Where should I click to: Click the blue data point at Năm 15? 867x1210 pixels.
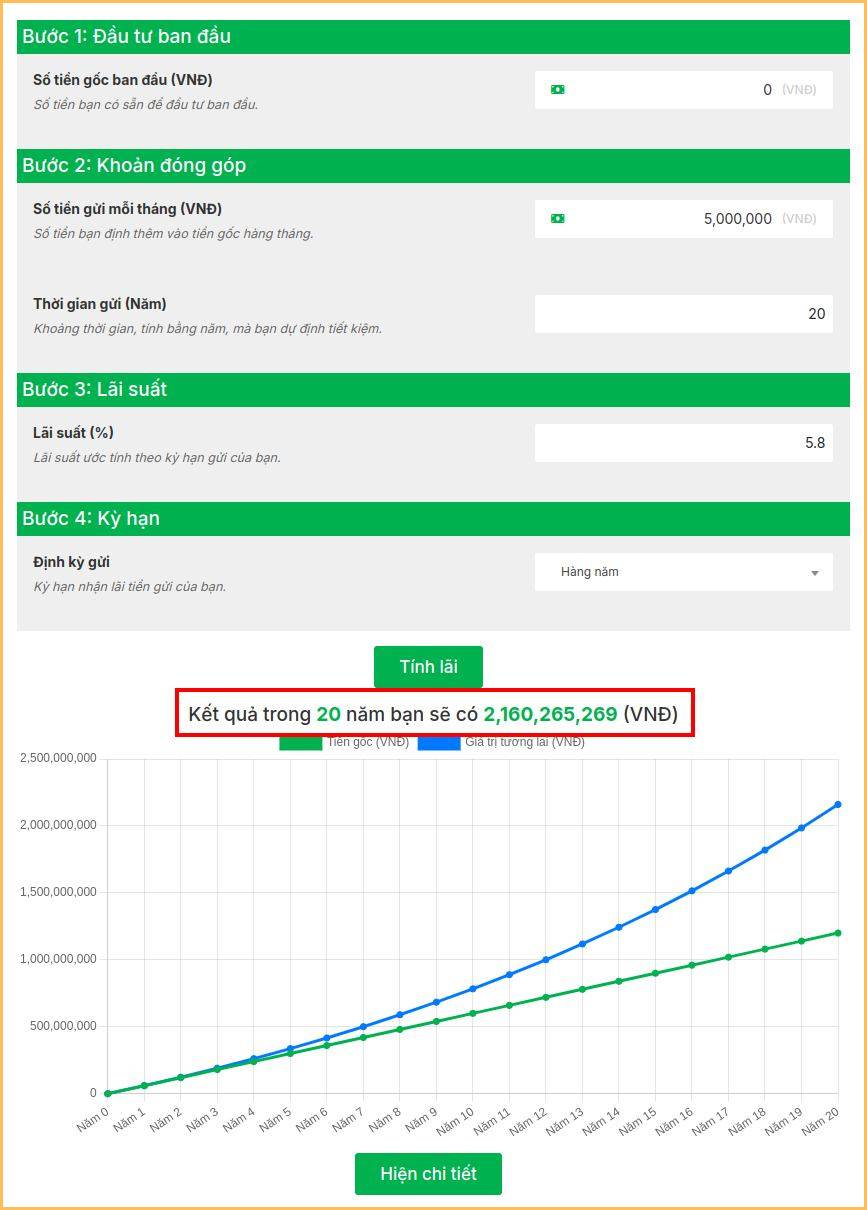pyautogui.click(x=655, y=910)
